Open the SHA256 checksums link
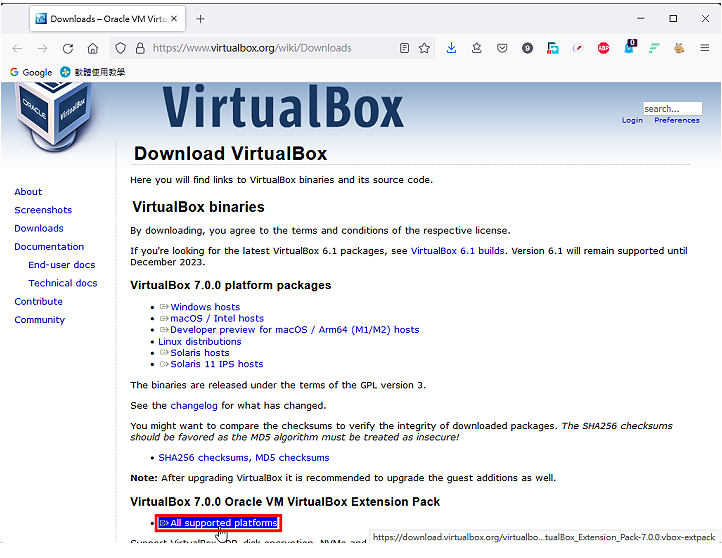Viewport: 722px width, 558px height. 204,458
